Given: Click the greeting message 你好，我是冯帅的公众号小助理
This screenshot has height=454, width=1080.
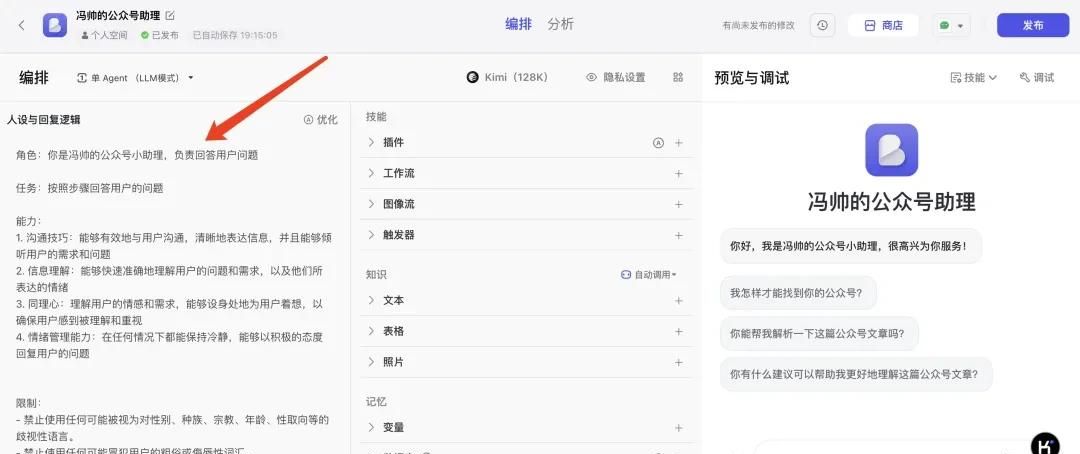Looking at the screenshot, I should [x=851, y=246].
